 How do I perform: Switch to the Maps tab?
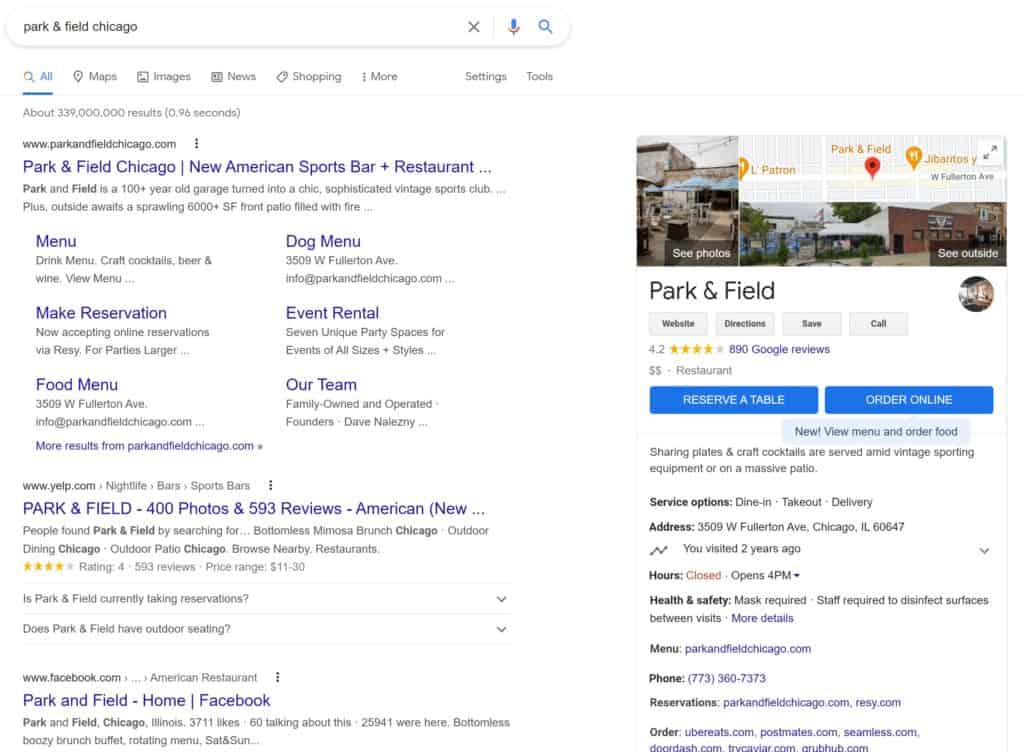95,76
